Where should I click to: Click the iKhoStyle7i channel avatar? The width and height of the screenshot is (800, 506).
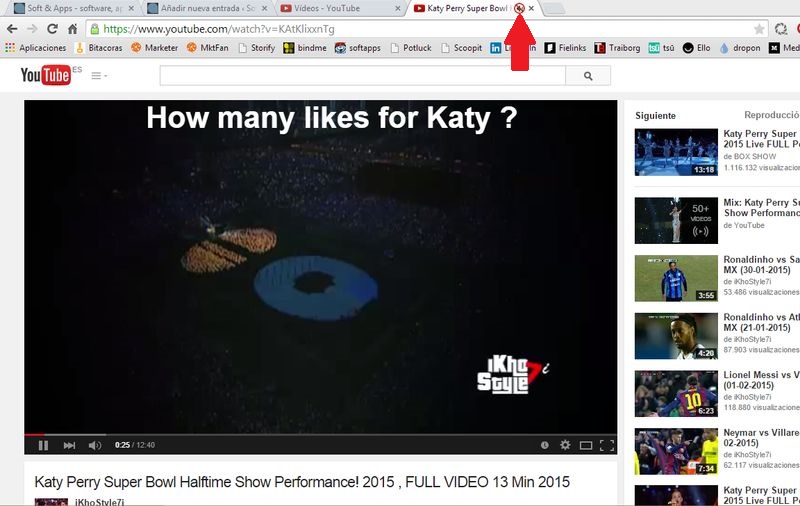point(51,502)
